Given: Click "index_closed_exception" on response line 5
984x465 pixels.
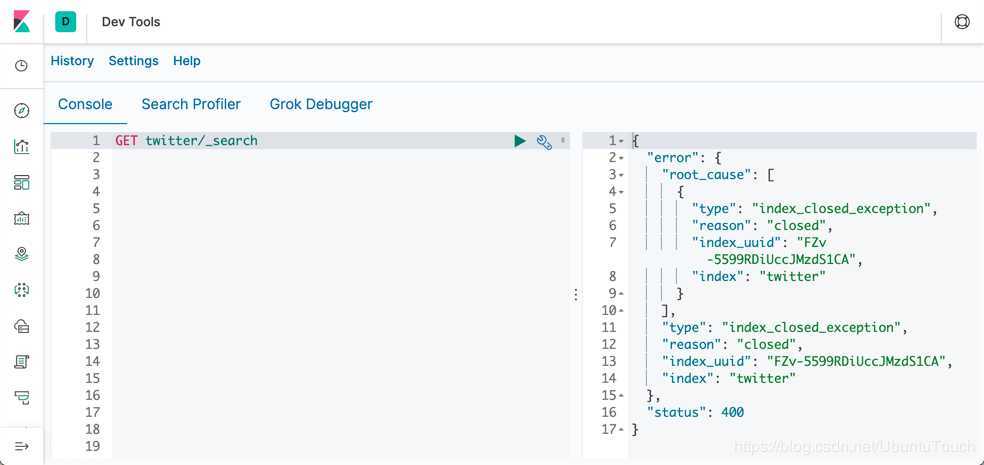Looking at the screenshot, I should [840, 209].
